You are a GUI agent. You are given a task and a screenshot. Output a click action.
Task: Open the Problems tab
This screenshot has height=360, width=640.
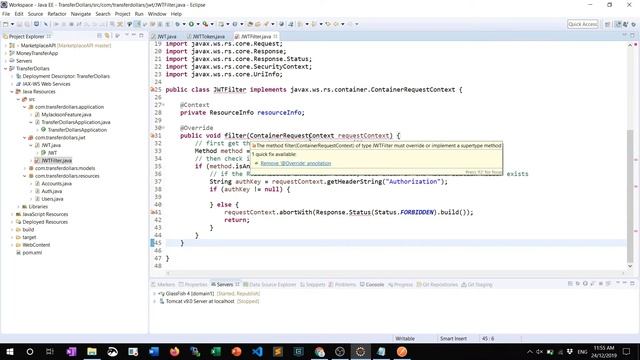(x=342, y=284)
